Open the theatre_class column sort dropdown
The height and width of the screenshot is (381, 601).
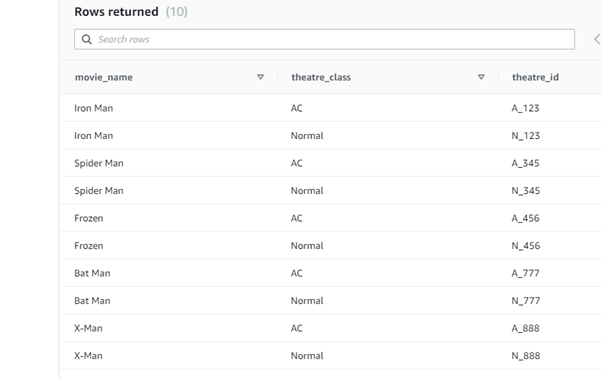point(481,77)
